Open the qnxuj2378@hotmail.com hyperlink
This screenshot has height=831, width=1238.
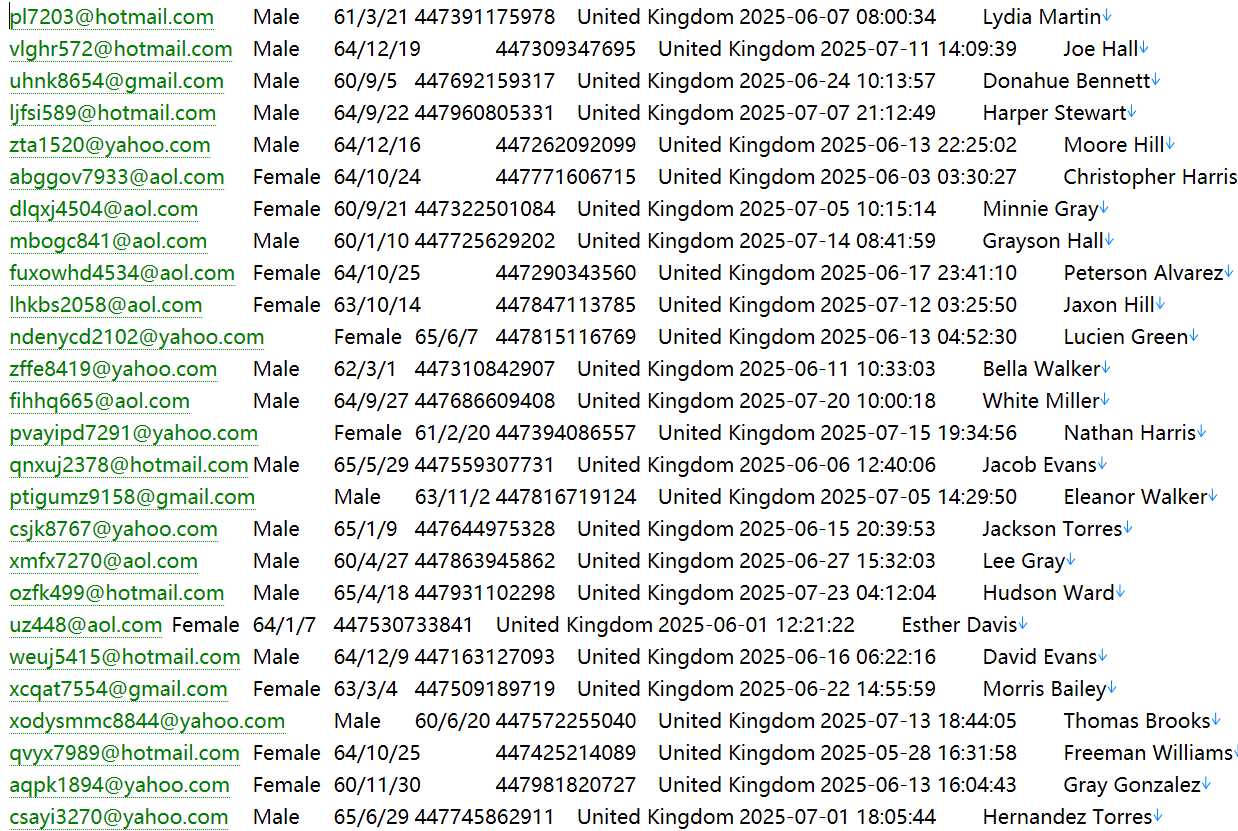[x=129, y=465]
